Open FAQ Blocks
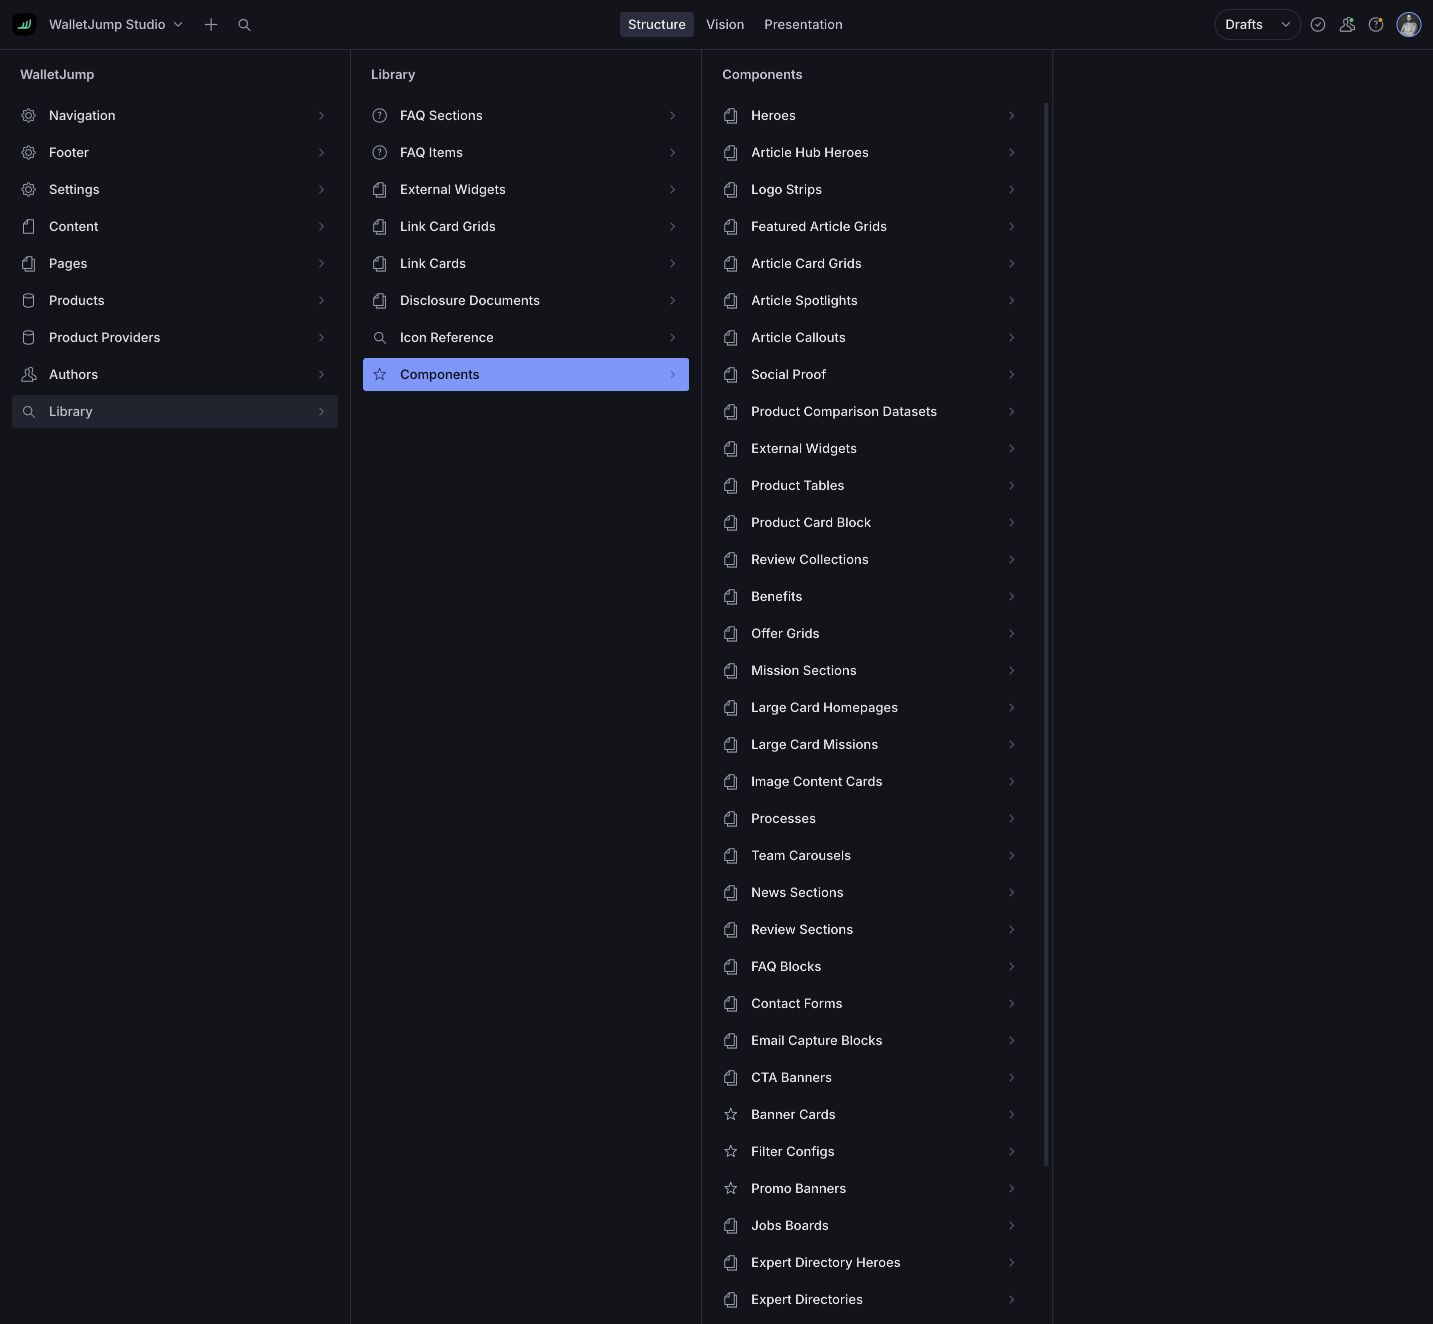Image resolution: width=1433 pixels, height=1324 pixels. pyautogui.click(x=871, y=966)
